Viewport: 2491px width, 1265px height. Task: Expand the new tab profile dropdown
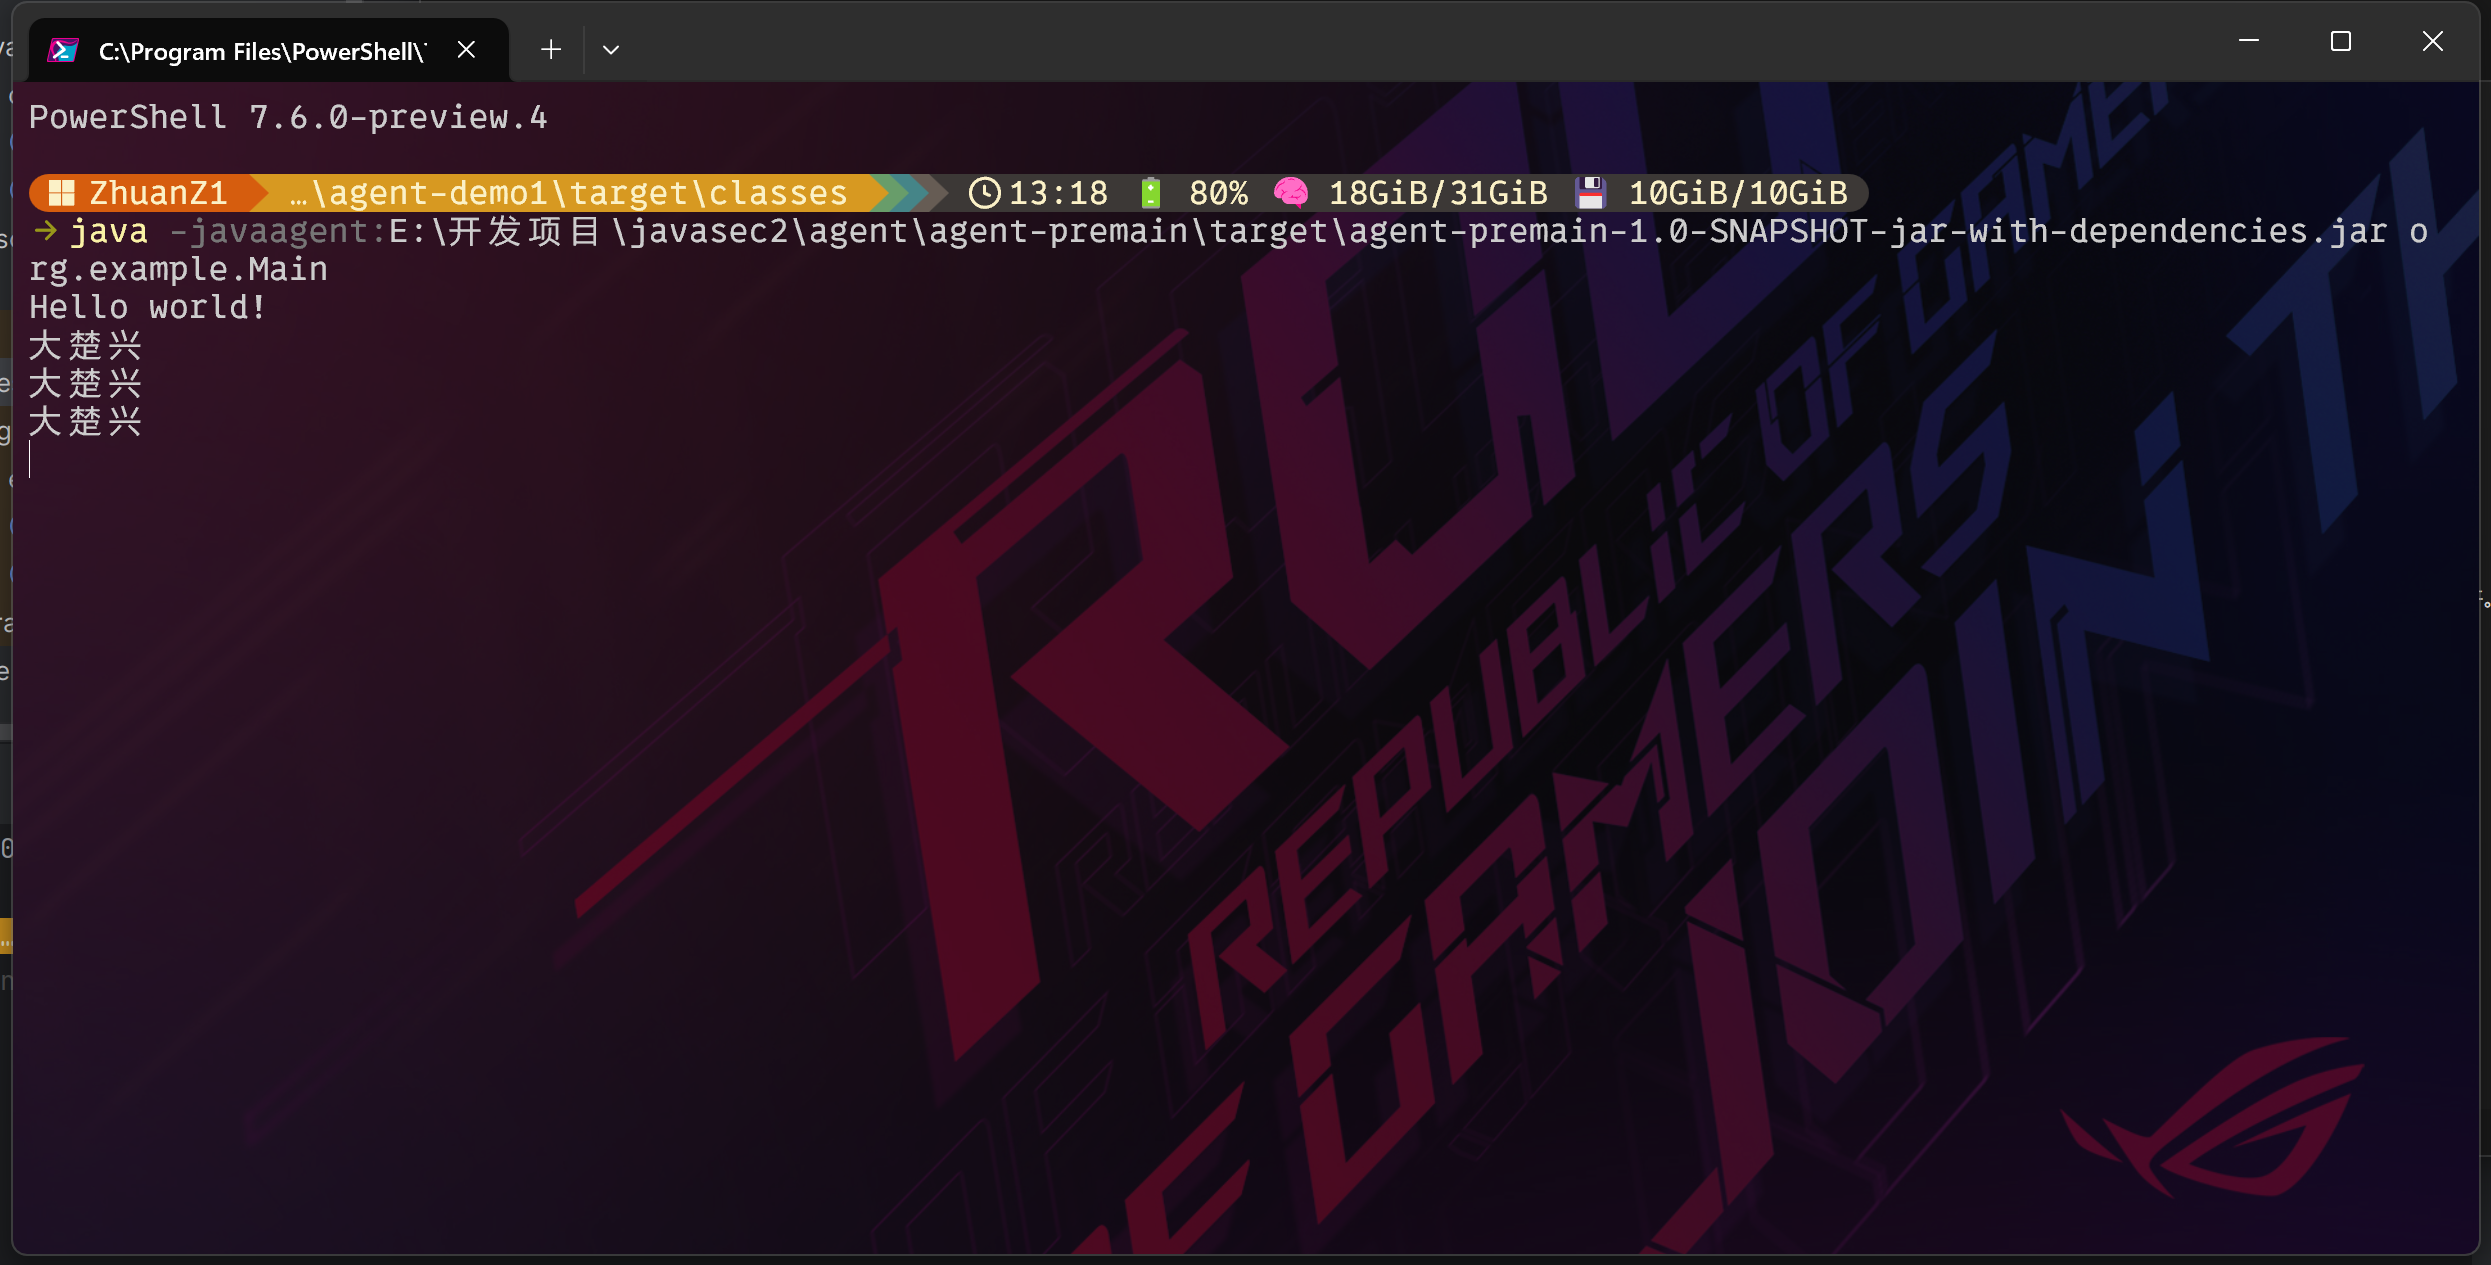pos(611,50)
